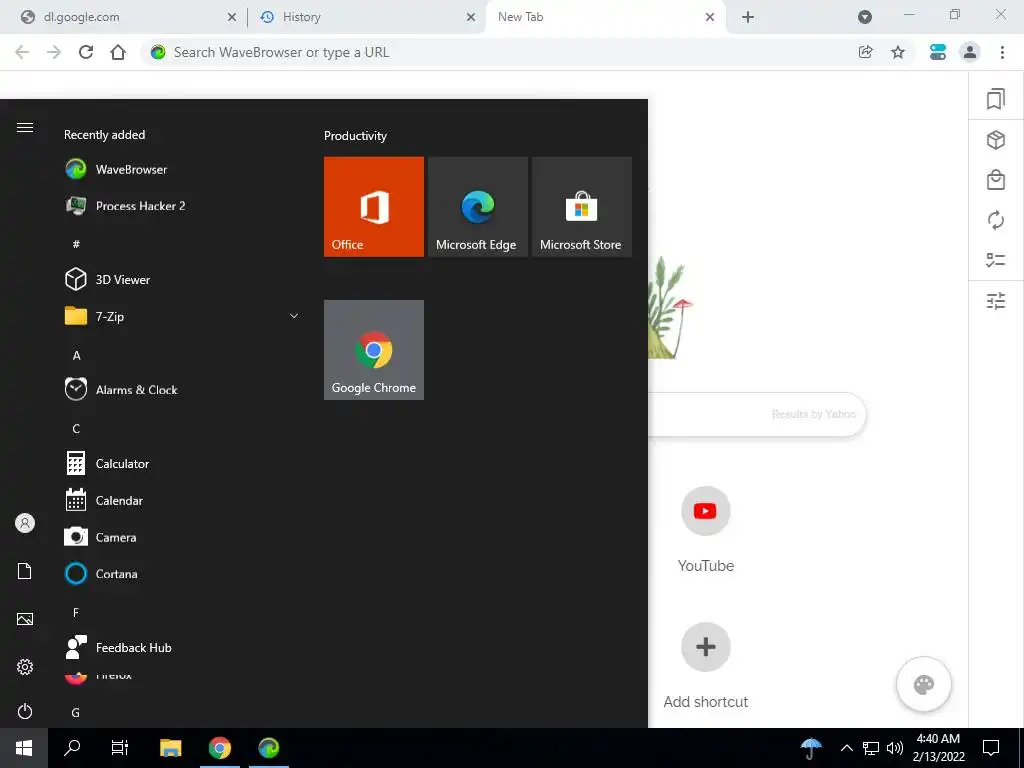The width and height of the screenshot is (1024, 768).
Task: Open the volume control in tray
Action: tap(895, 748)
